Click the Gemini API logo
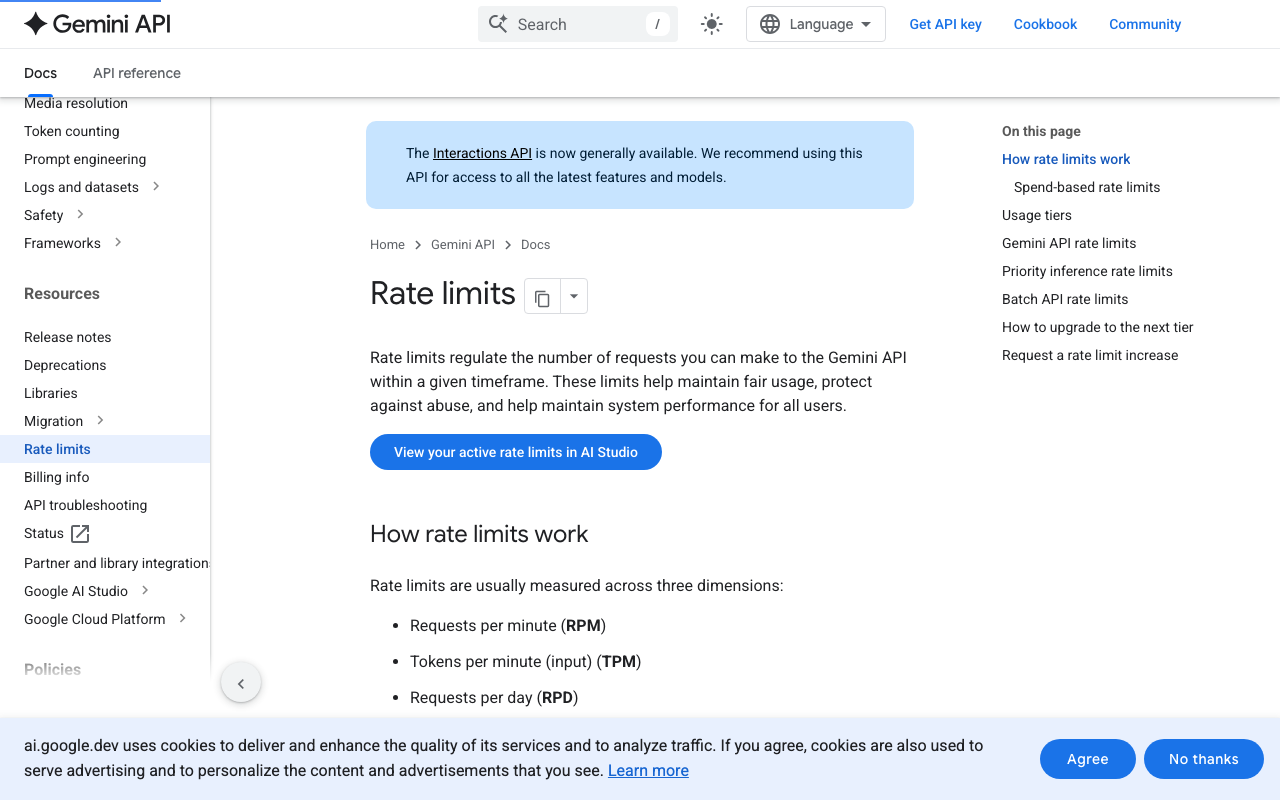Image resolution: width=1280 pixels, height=800 pixels. tap(97, 24)
